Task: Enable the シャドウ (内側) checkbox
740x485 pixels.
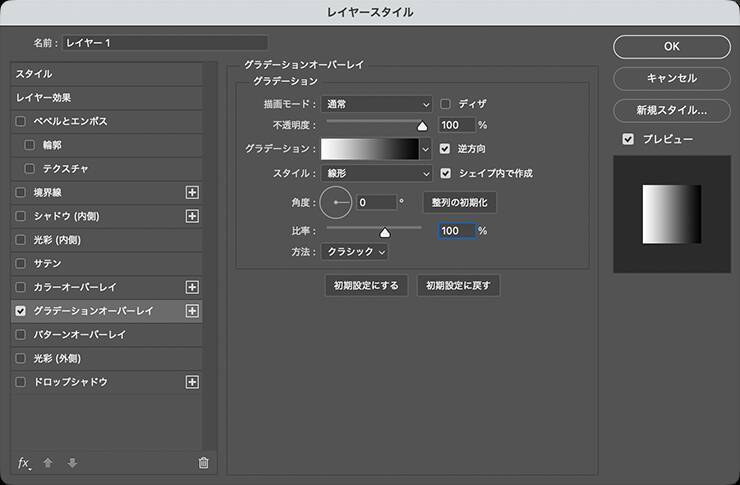Action: click(20, 216)
